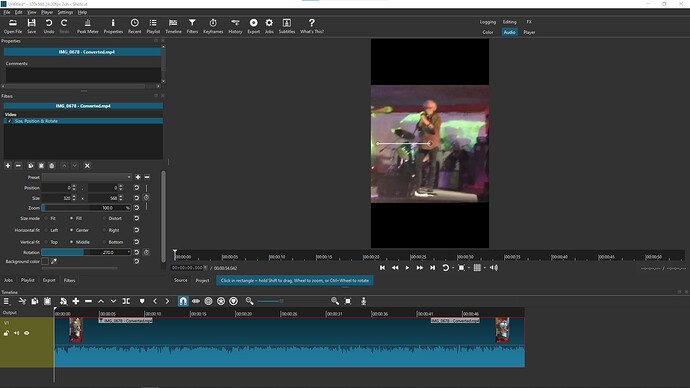Screen dimensions: 690x388
Task: Open the Subtitles panel icon
Action: tap(286, 26)
